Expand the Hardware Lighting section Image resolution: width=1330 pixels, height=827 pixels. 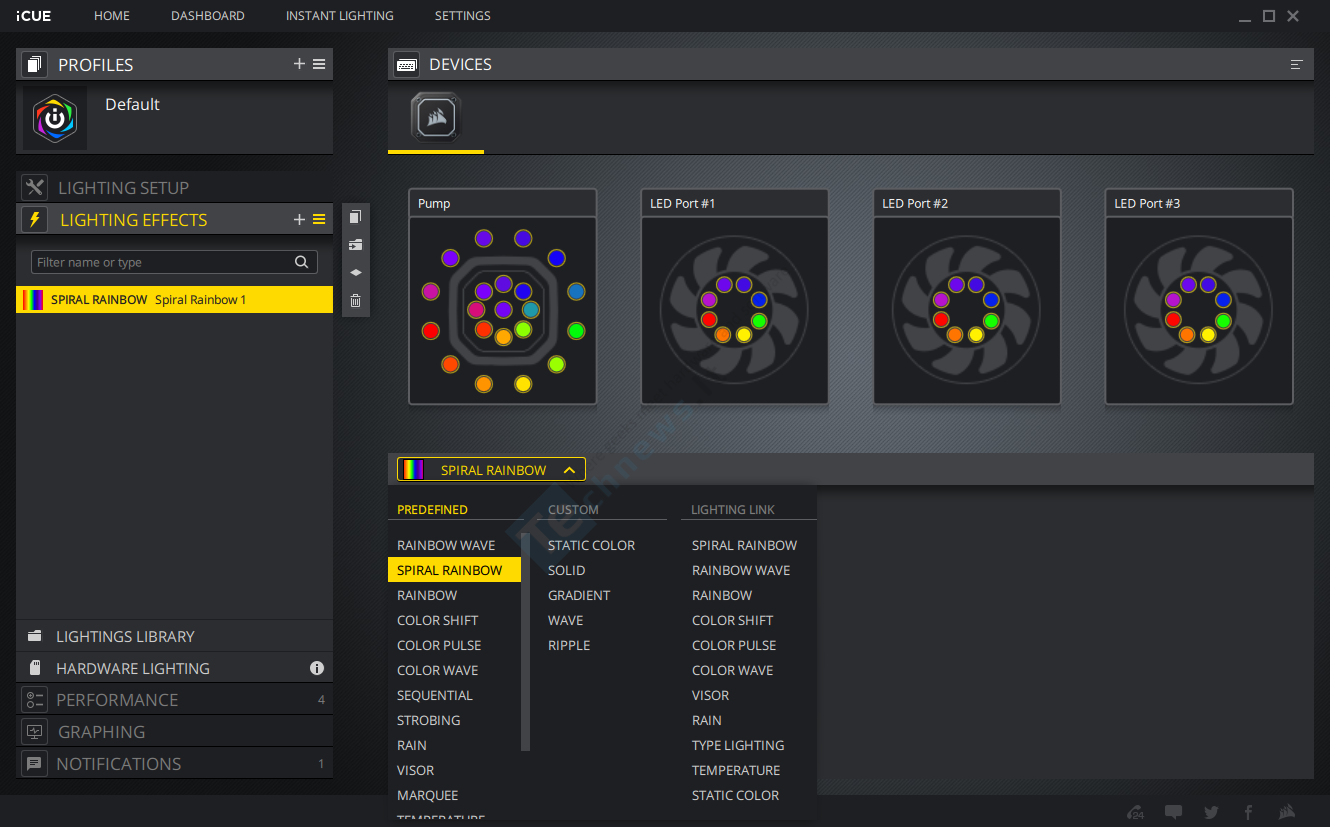pyautogui.click(x=174, y=668)
